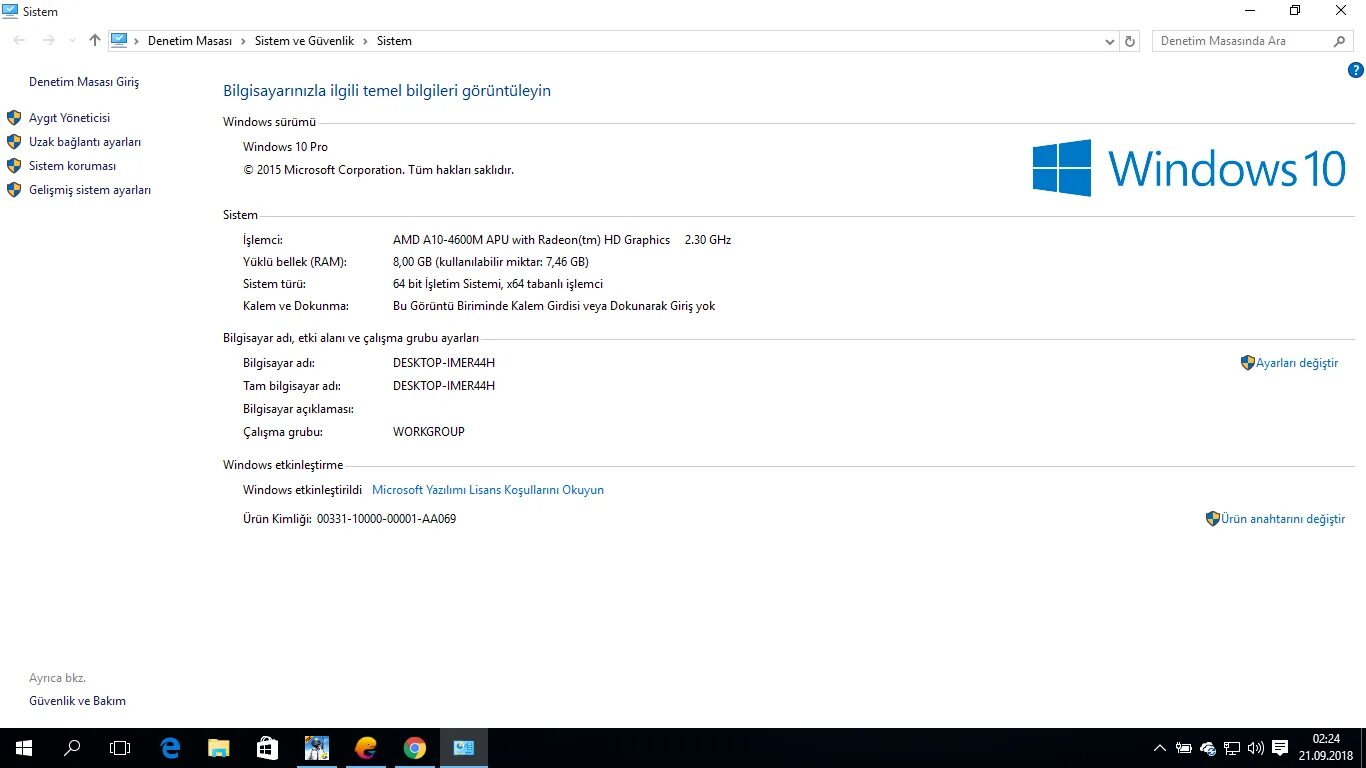The image size is (1366, 768).
Task: Launch Microsoft Edge from taskbar
Action: point(171,748)
